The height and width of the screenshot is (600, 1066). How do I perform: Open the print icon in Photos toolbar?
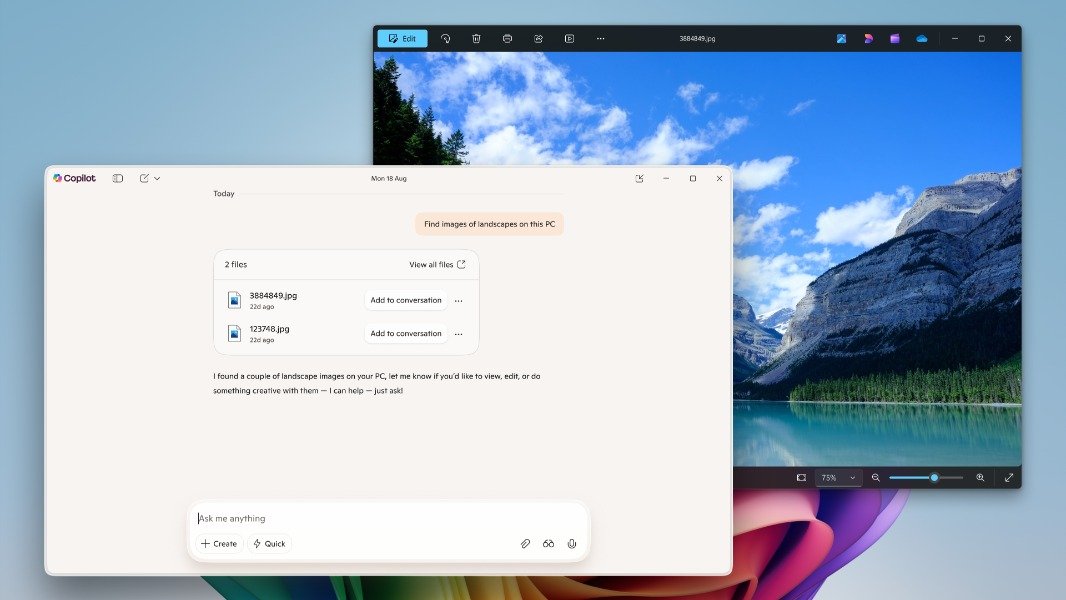(x=507, y=38)
